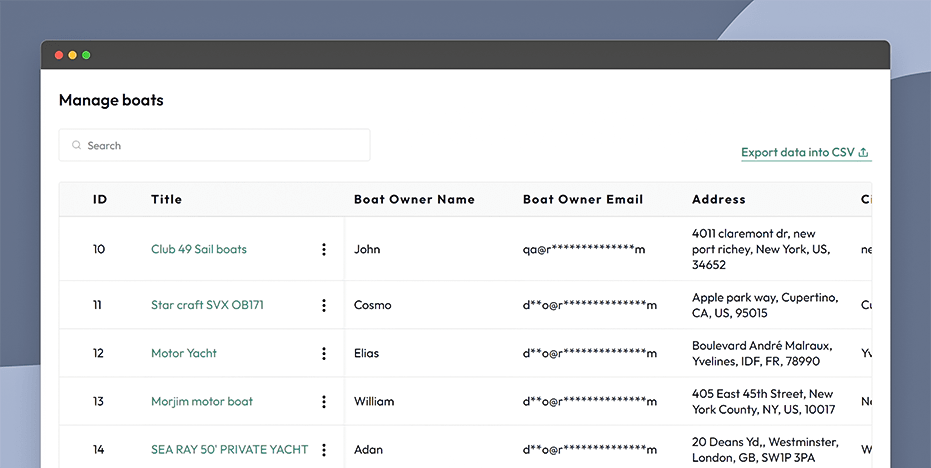Viewport: 931px width, 468px height.
Task: Click the masked email starting with qa@r
Action: (584, 249)
